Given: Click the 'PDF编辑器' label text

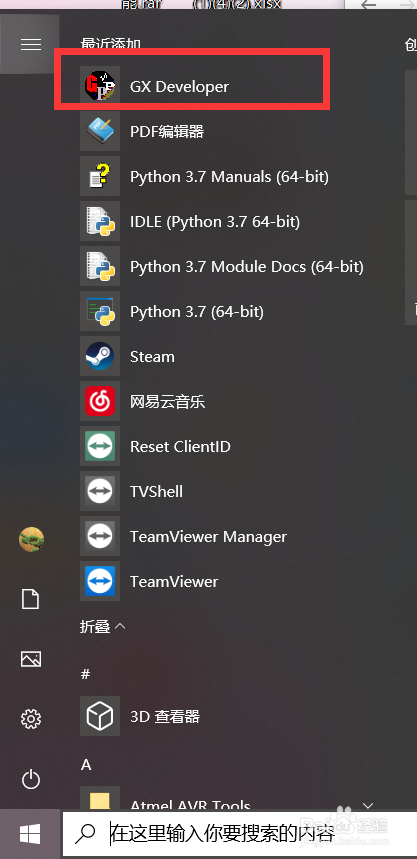Looking at the screenshot, I should pos(167,132).
